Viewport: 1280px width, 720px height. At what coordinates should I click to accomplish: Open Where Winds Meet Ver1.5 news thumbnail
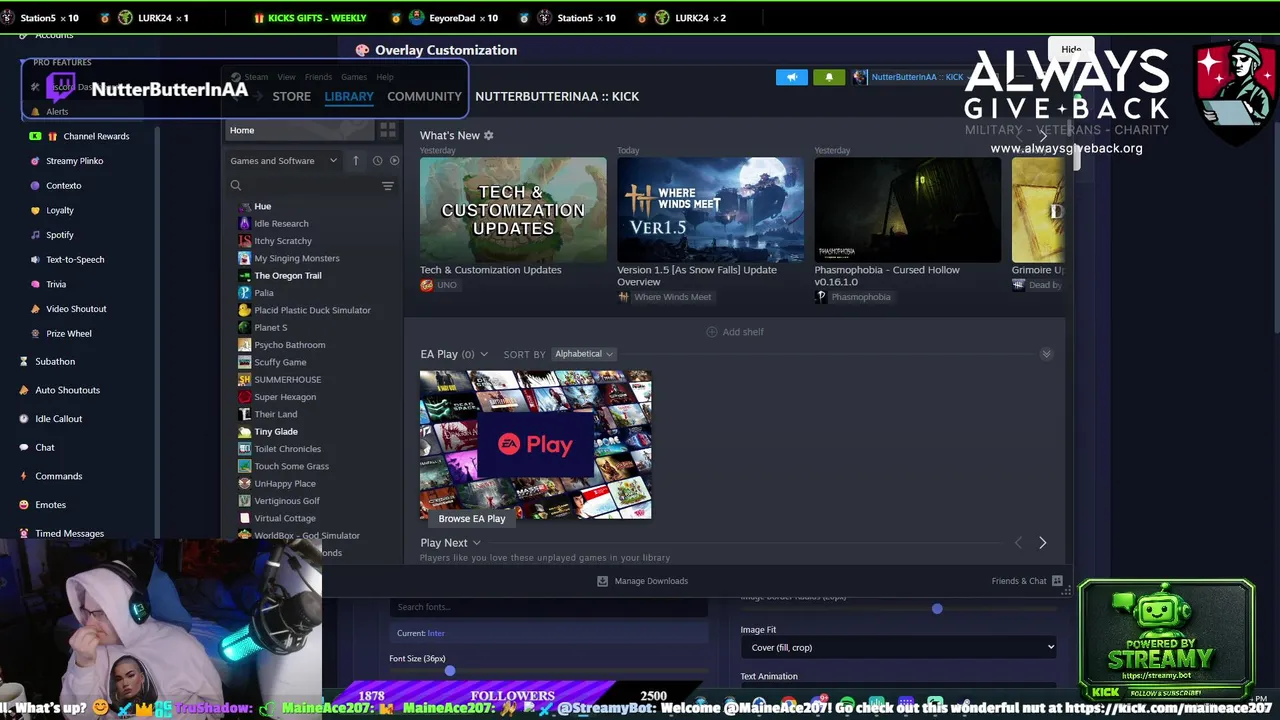point(710,210)
